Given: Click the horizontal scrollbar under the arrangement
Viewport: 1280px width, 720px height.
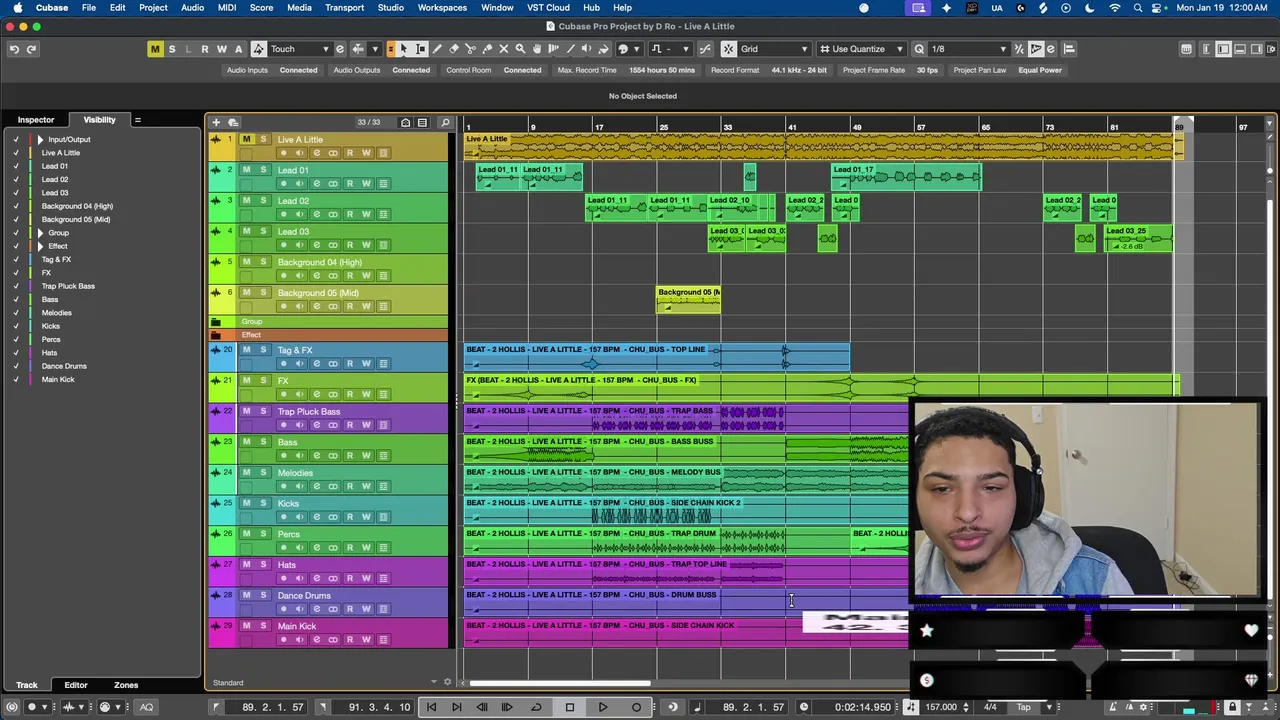Looking at the screenshot, I should point(560,683).
